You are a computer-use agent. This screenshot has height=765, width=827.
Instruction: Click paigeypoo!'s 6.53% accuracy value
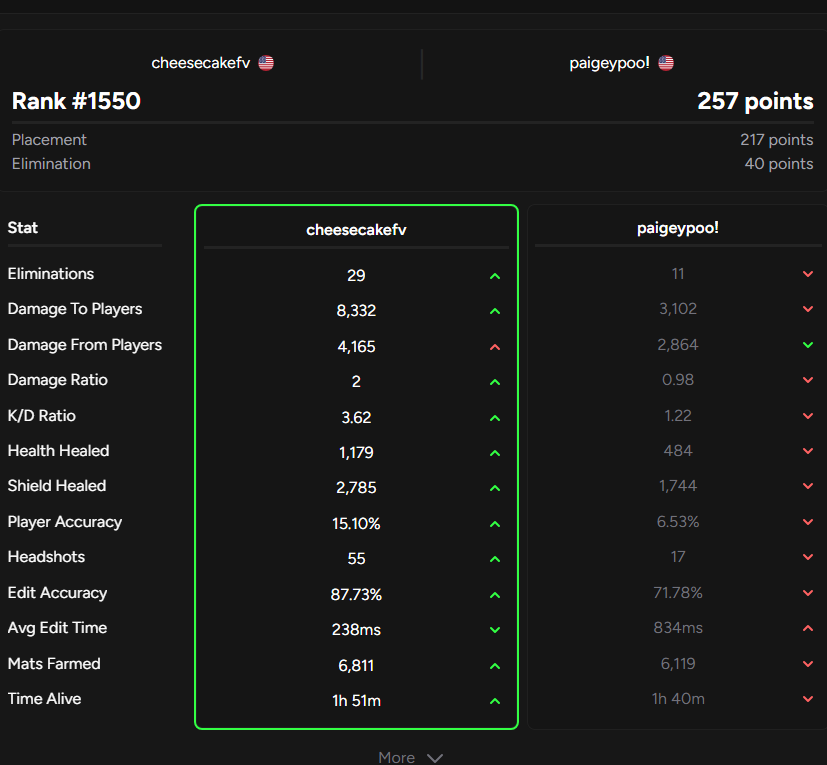(x=678, y=522)
